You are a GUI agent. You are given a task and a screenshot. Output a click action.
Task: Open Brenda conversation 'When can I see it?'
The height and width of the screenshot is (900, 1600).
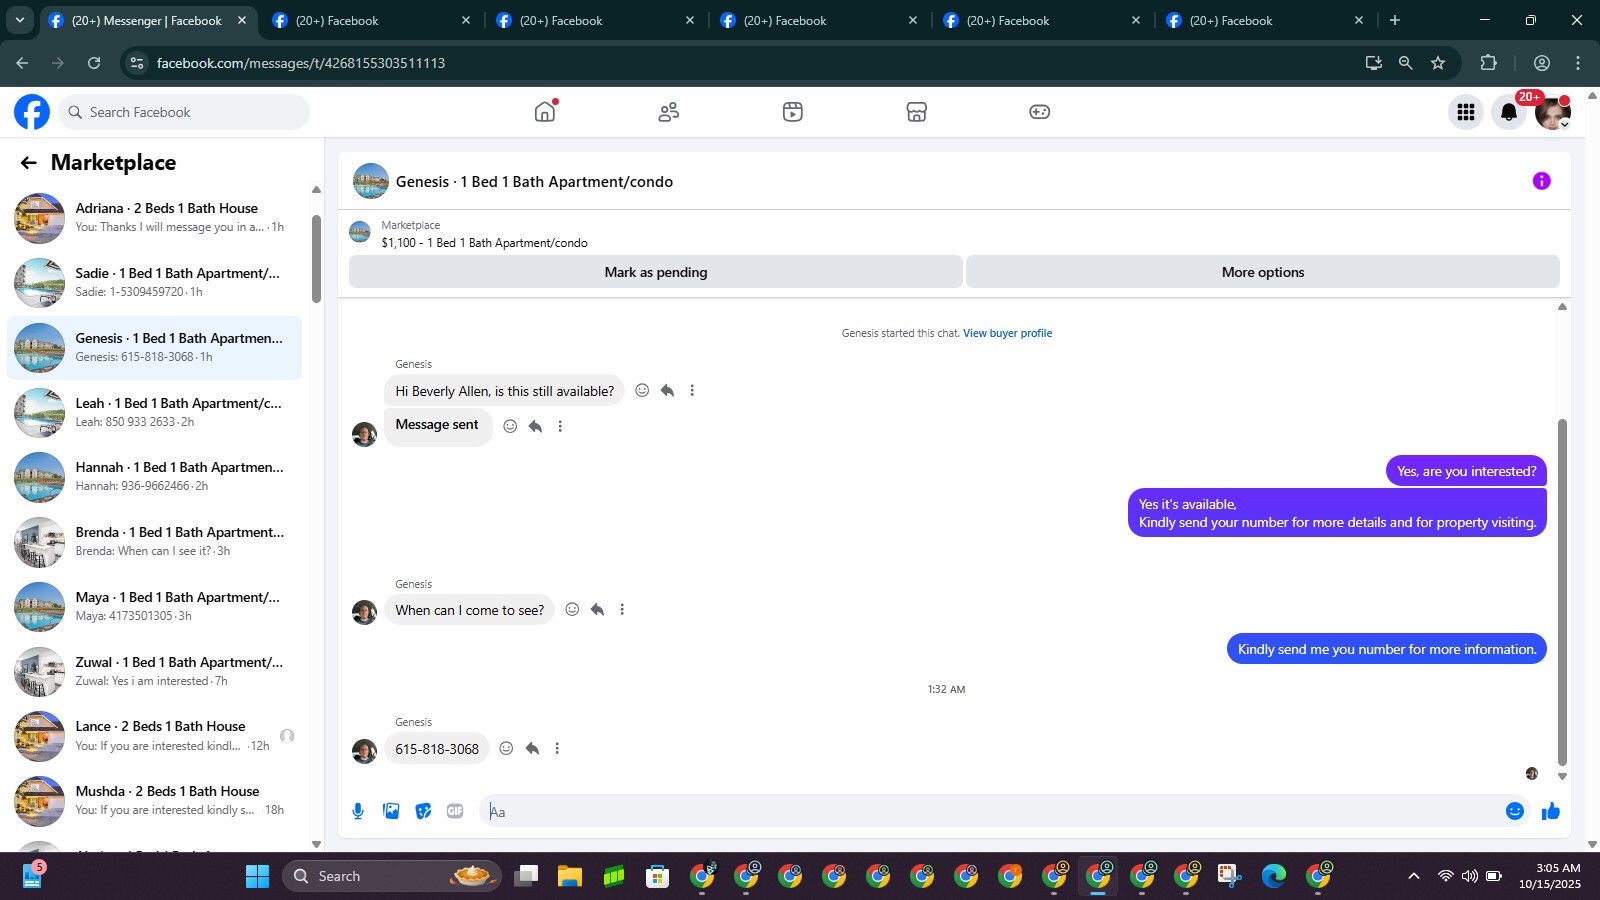155,542
